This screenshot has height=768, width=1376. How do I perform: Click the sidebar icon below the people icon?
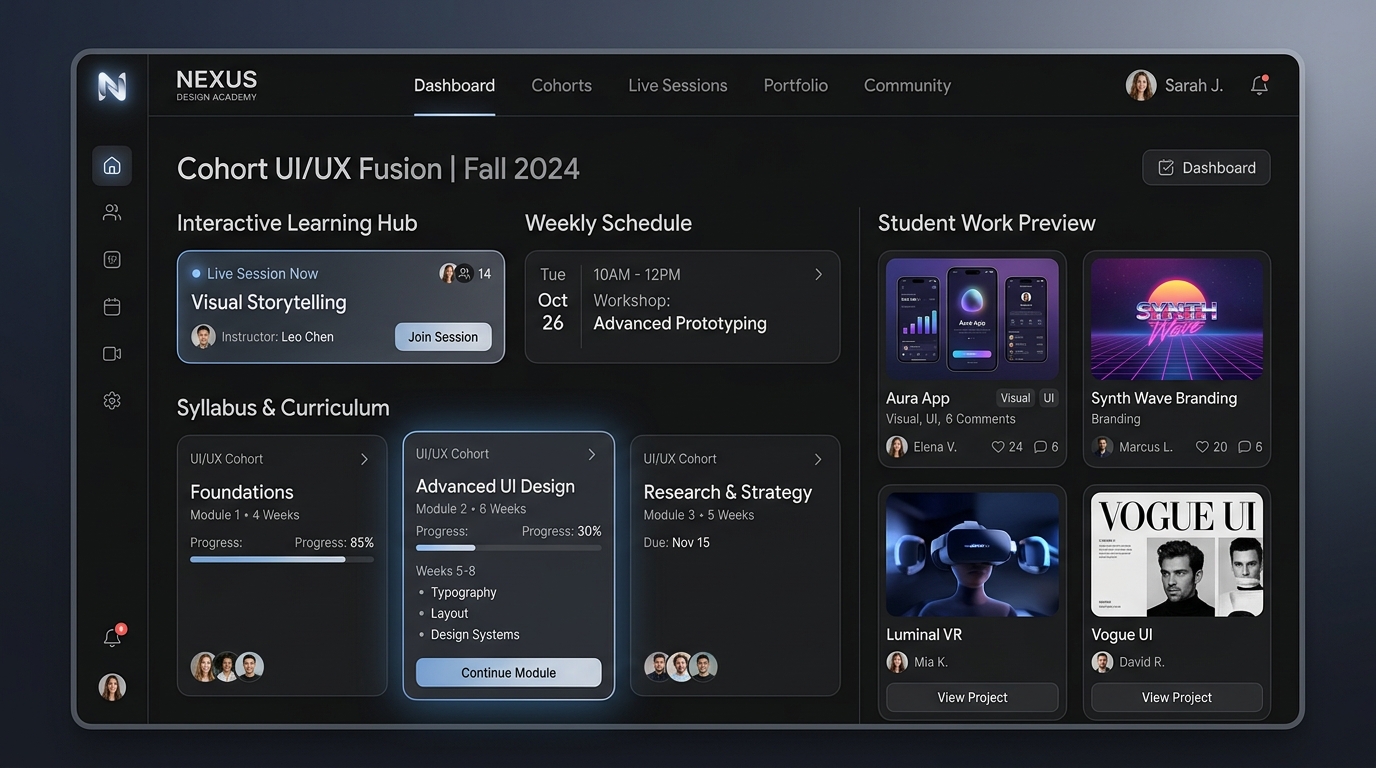pyautogui.click(x=112, y=260)
